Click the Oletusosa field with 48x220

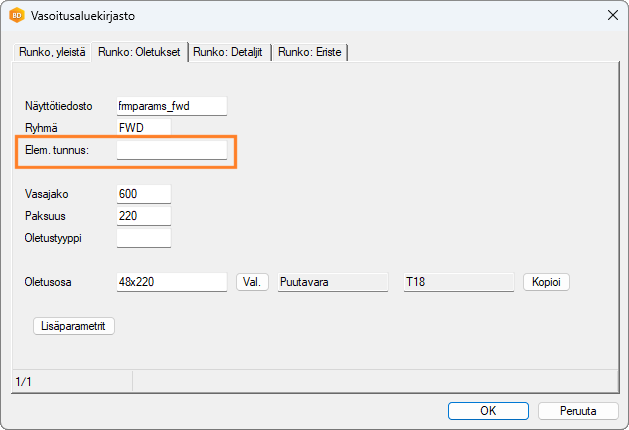[172, 282]
